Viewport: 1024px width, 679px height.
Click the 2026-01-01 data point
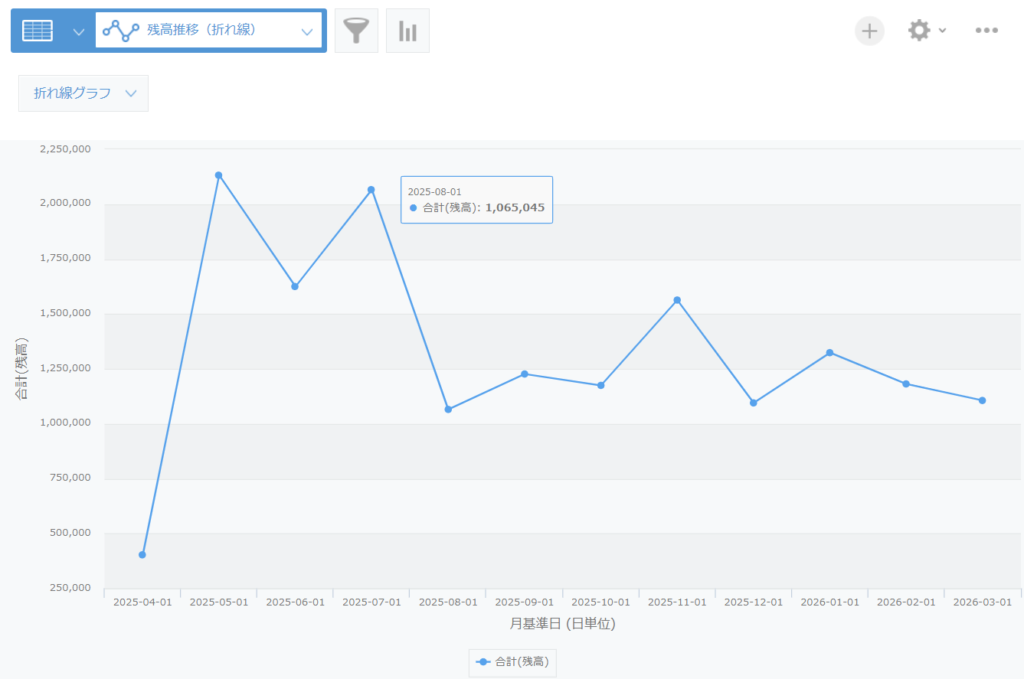pos(829,352)
